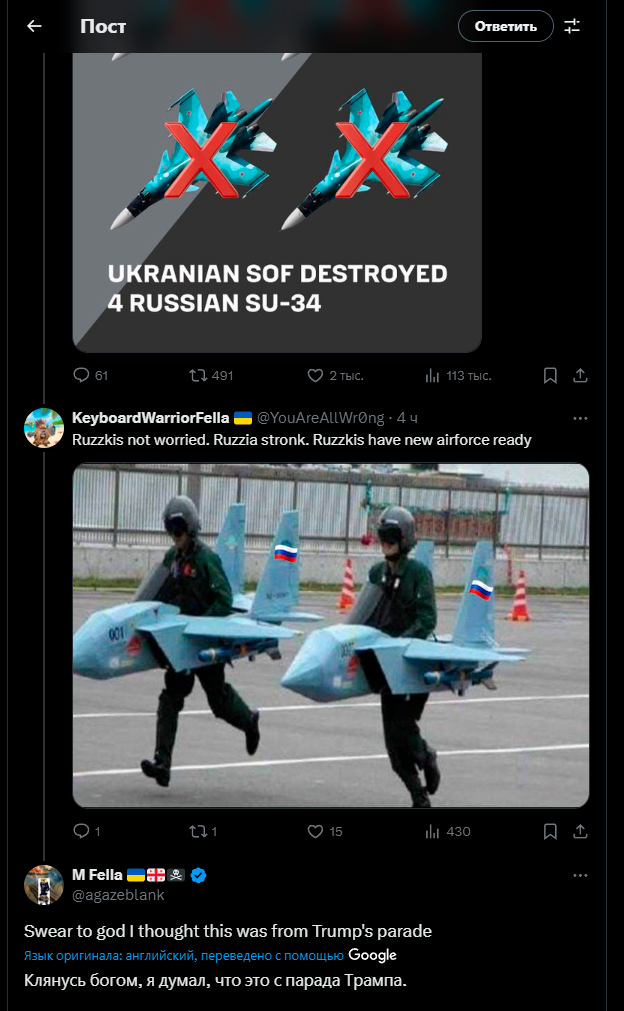
Task: Repost KeyboardWarriorFella's post
Action: pyautogui.click(x=203, y=832)
